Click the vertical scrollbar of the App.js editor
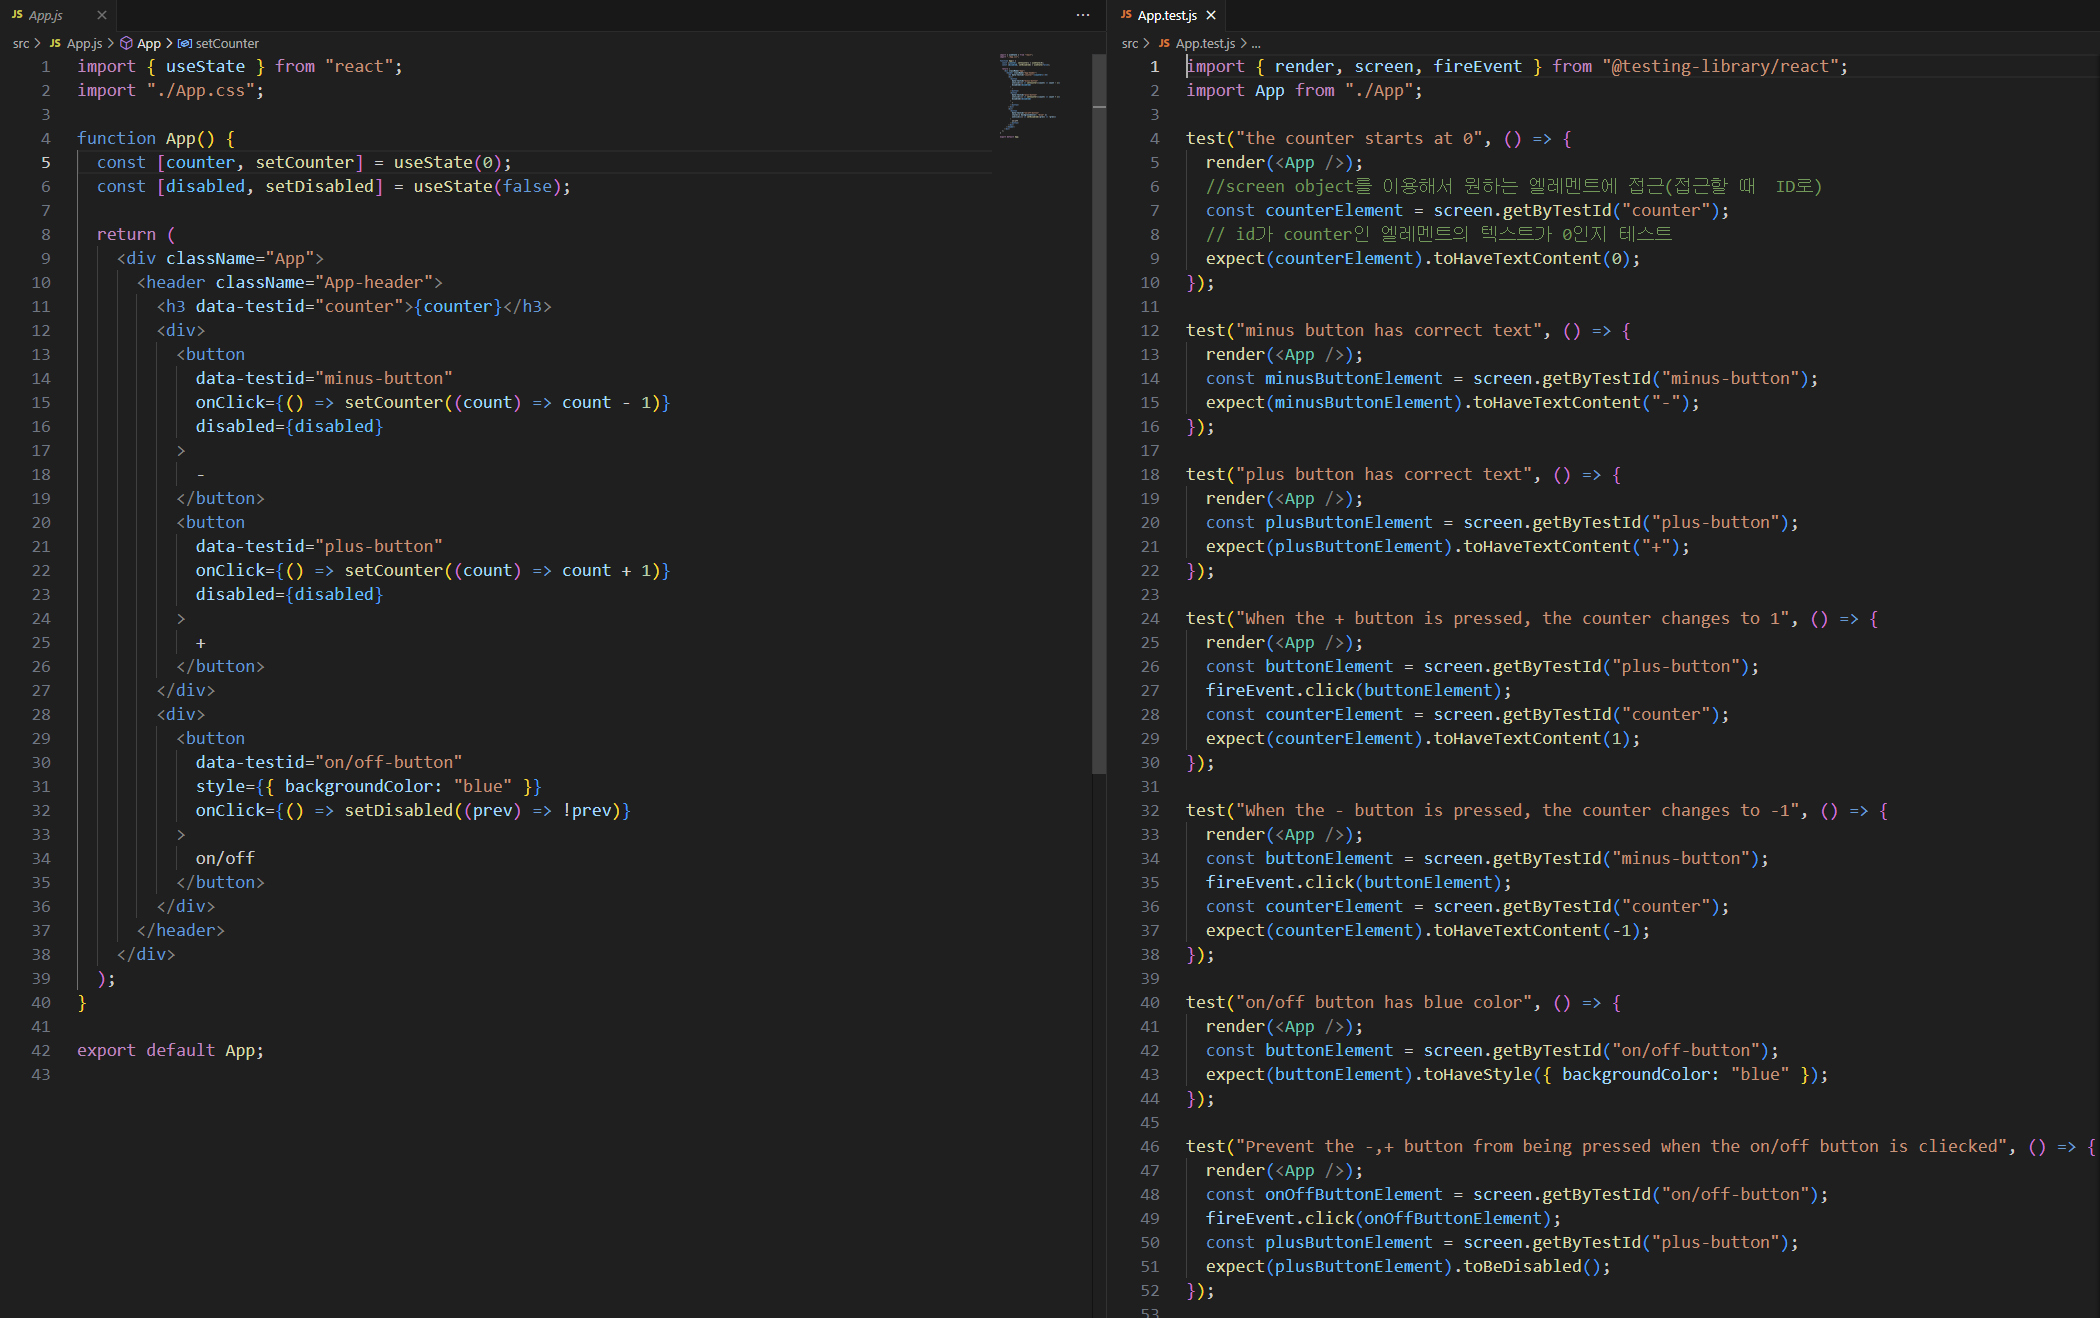This screenshot has width=2100, height=1318. point(1099,414)
